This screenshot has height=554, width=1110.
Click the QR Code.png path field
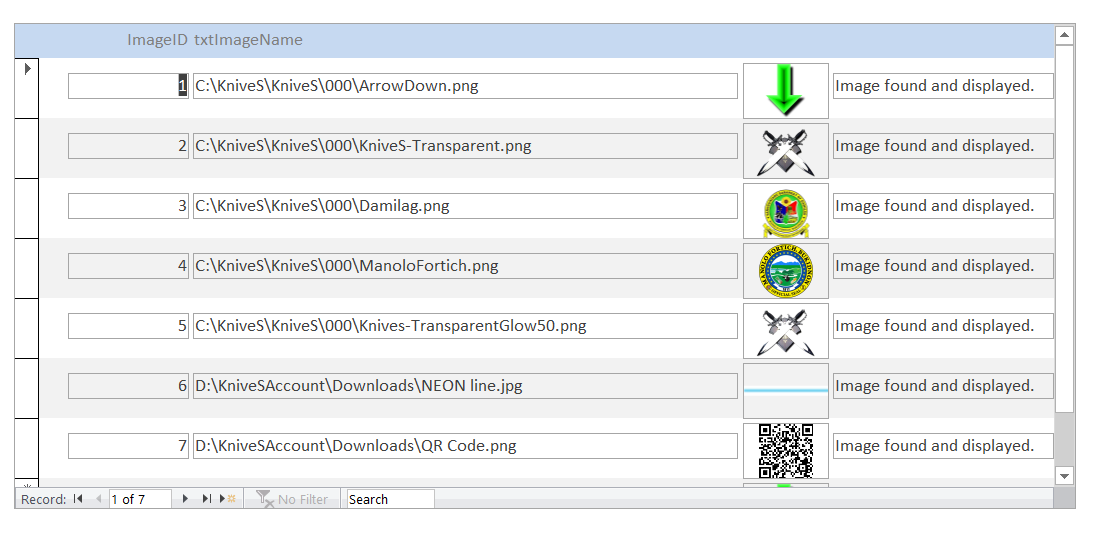click(x=465, y=447)
